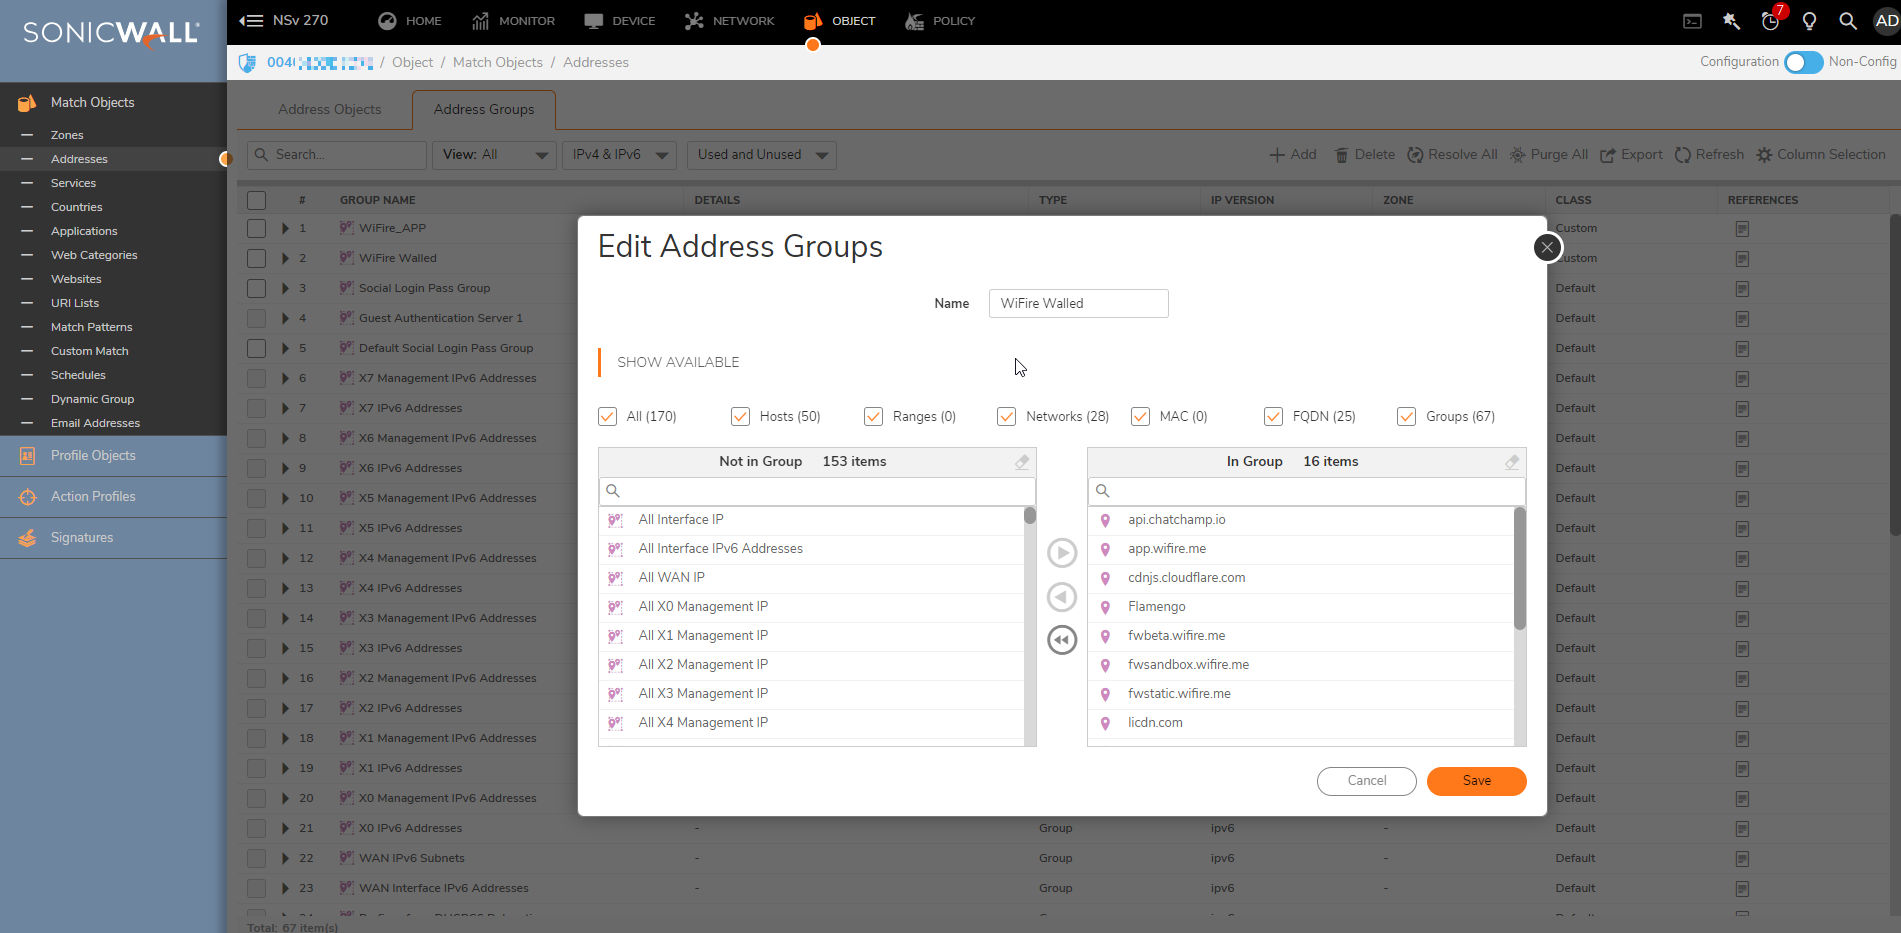Uncheck the Hosts (50) checkbox

point(740,417)
